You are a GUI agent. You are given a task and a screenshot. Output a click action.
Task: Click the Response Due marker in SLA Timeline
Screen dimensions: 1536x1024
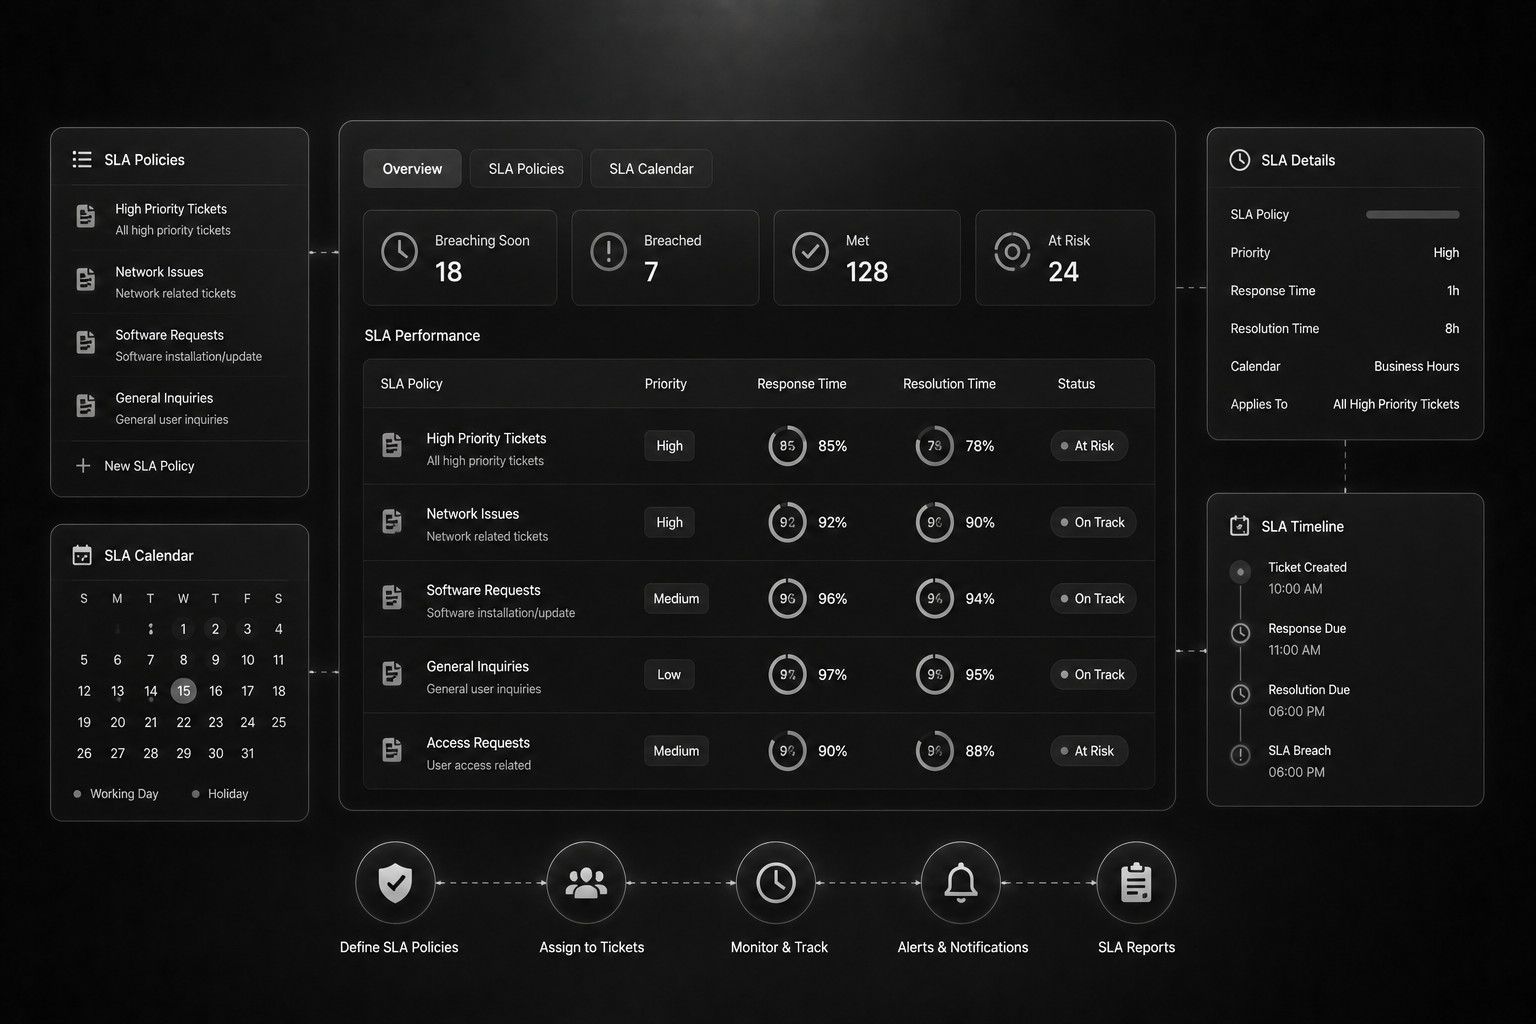pyautogui.click(x=1240, y=633)
